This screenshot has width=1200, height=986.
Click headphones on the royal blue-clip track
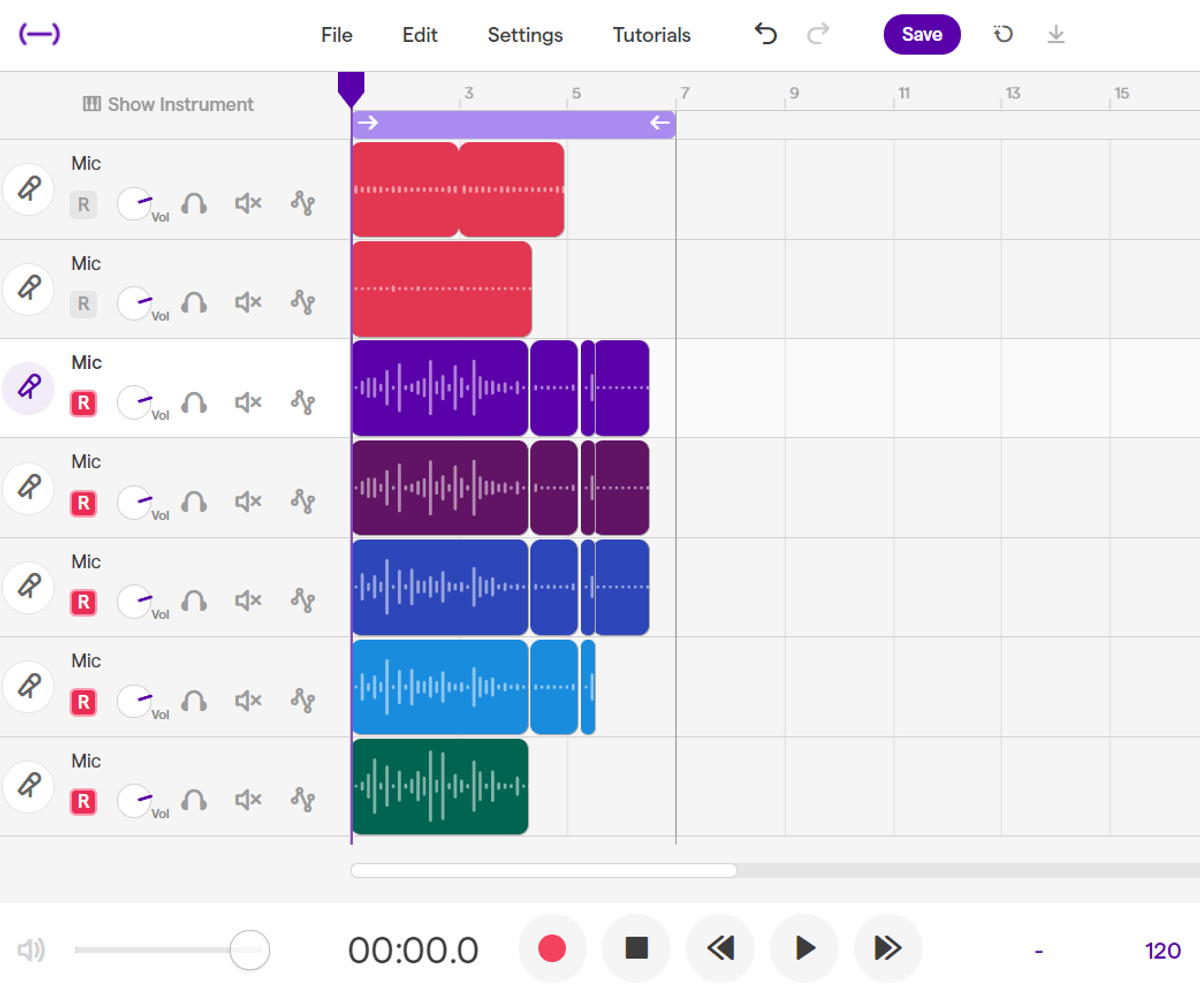(x=194, y=601)
